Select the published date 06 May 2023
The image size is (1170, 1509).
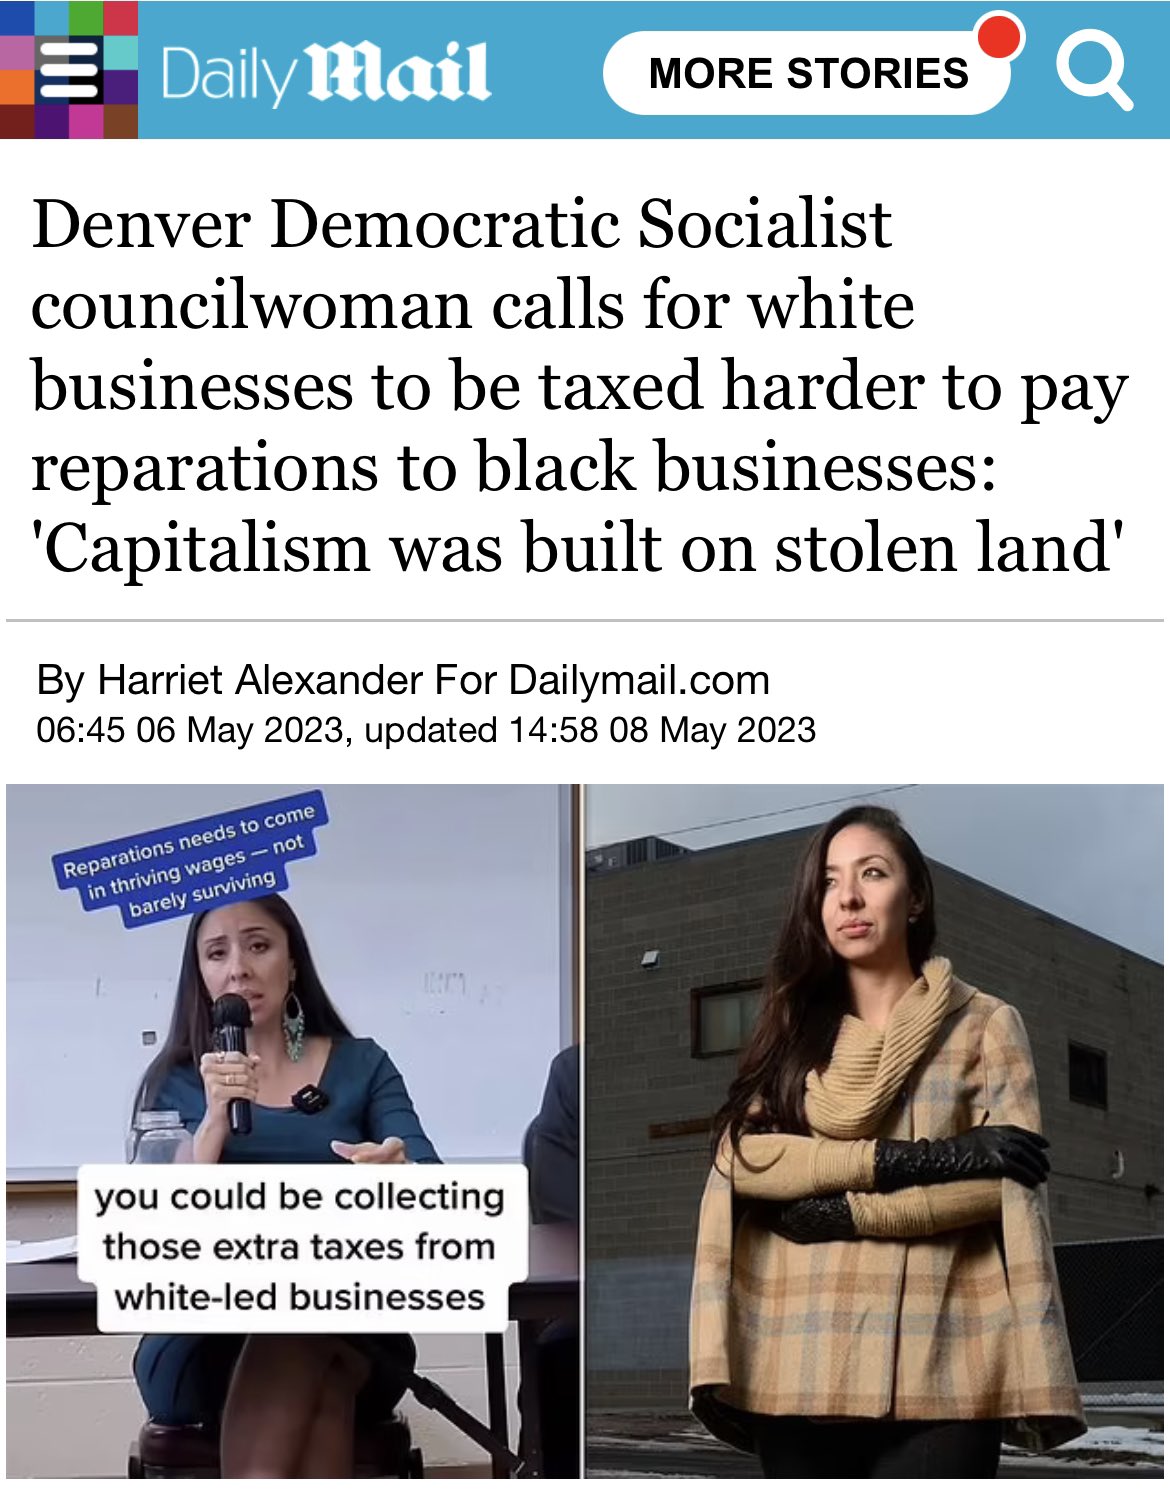coord(240,729)
